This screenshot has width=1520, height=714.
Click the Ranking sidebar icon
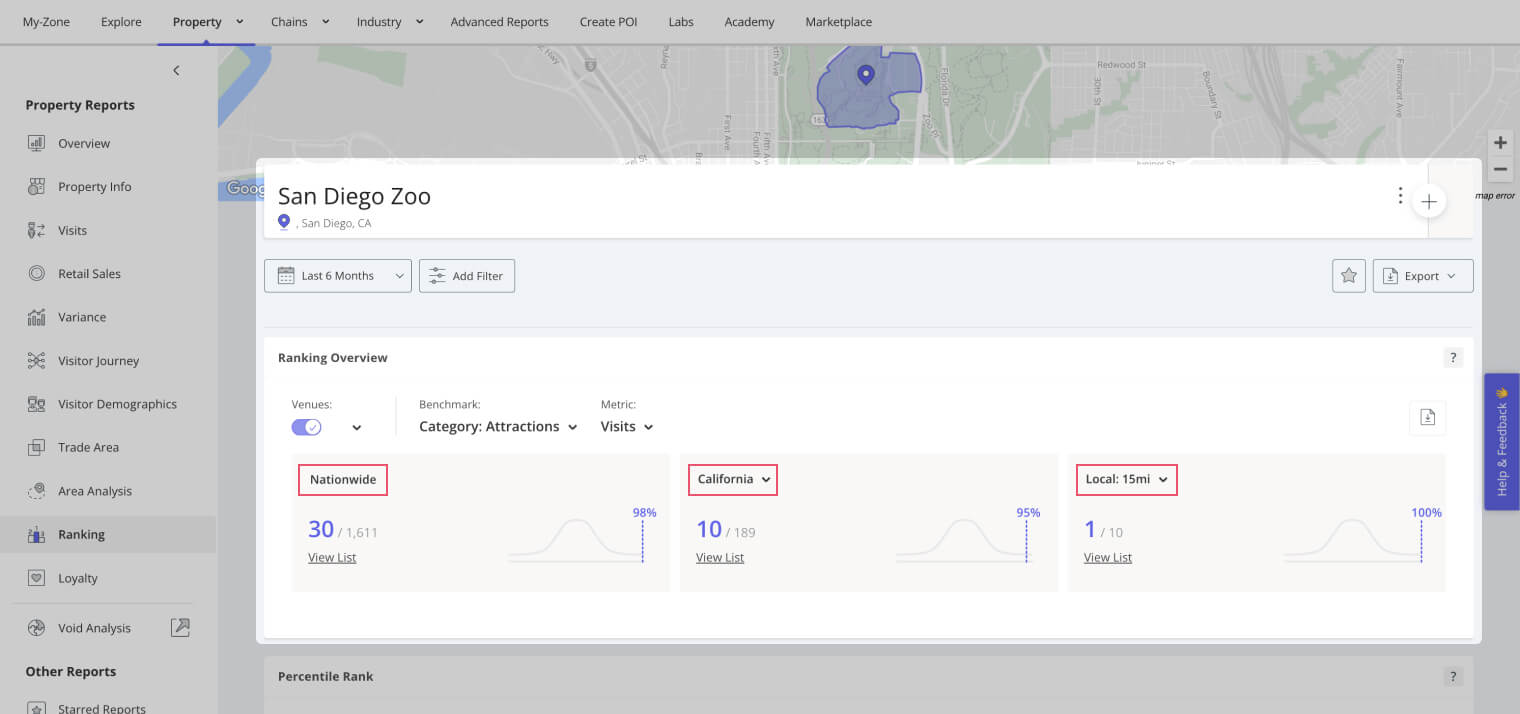click(36, 534)
